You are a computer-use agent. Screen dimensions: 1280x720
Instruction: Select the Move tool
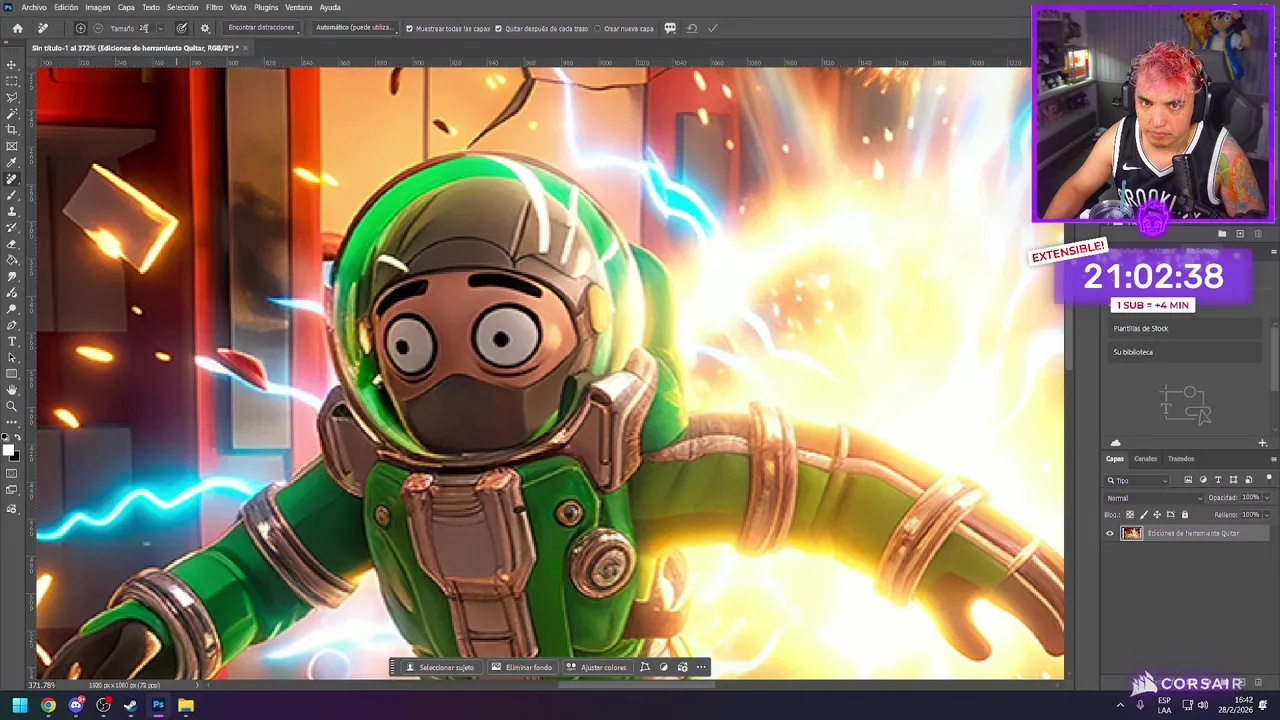[x=12, y=65]
